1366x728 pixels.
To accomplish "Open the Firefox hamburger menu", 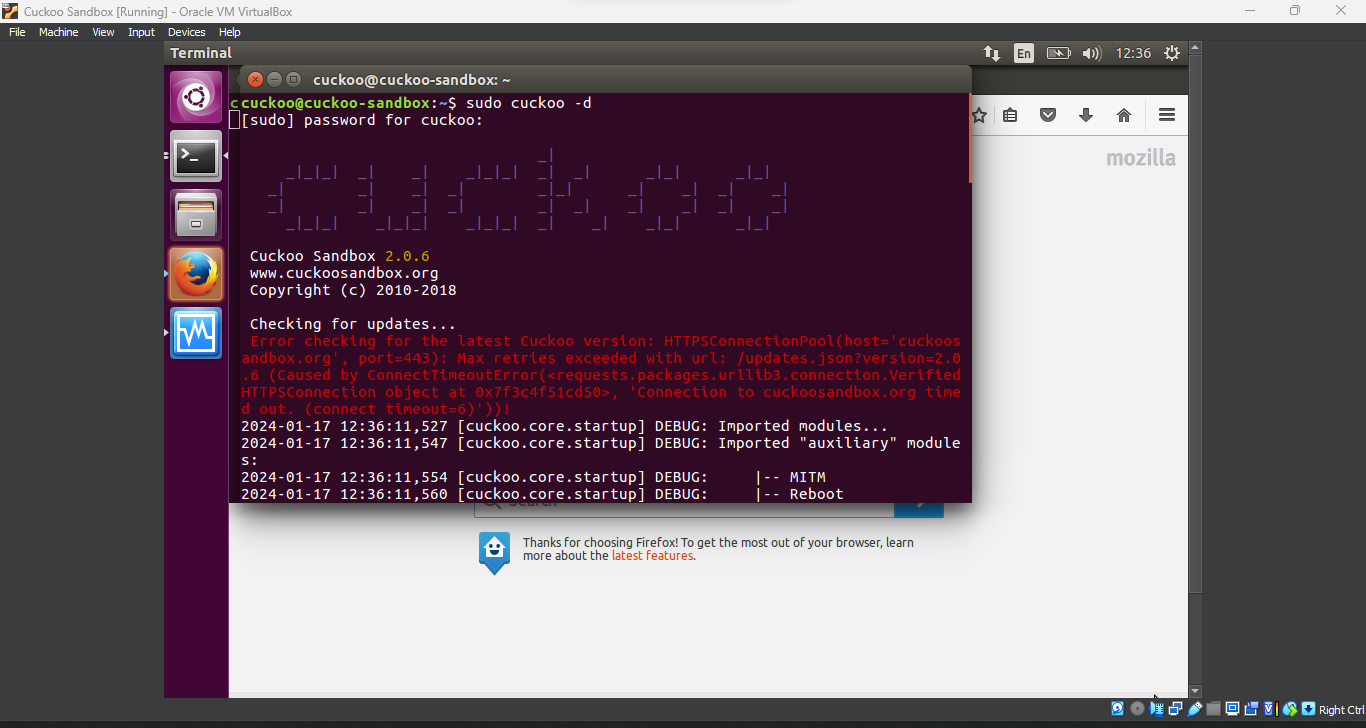I will click(1167, 115).
